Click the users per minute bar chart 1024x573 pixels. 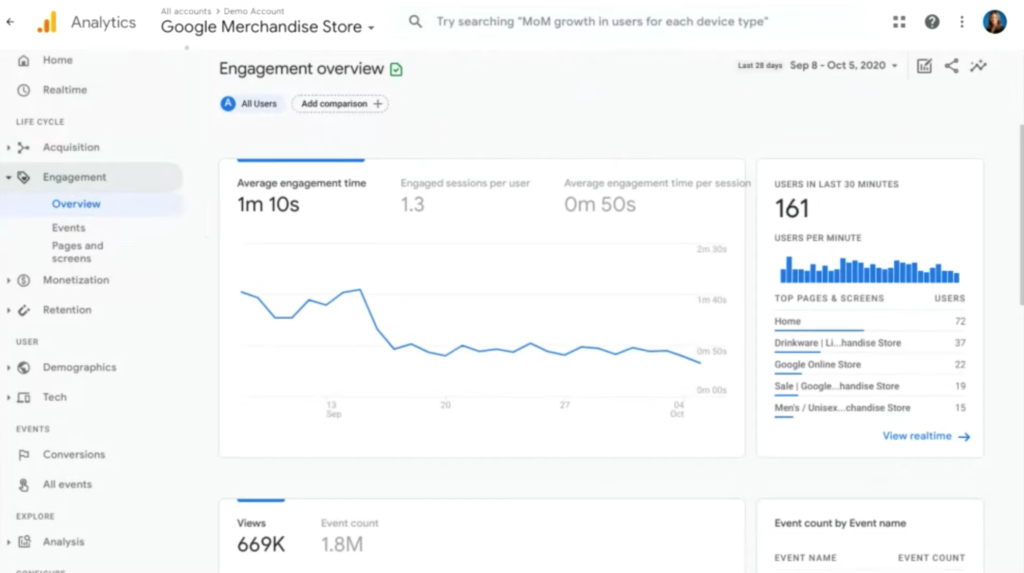[x=869, y=270]
